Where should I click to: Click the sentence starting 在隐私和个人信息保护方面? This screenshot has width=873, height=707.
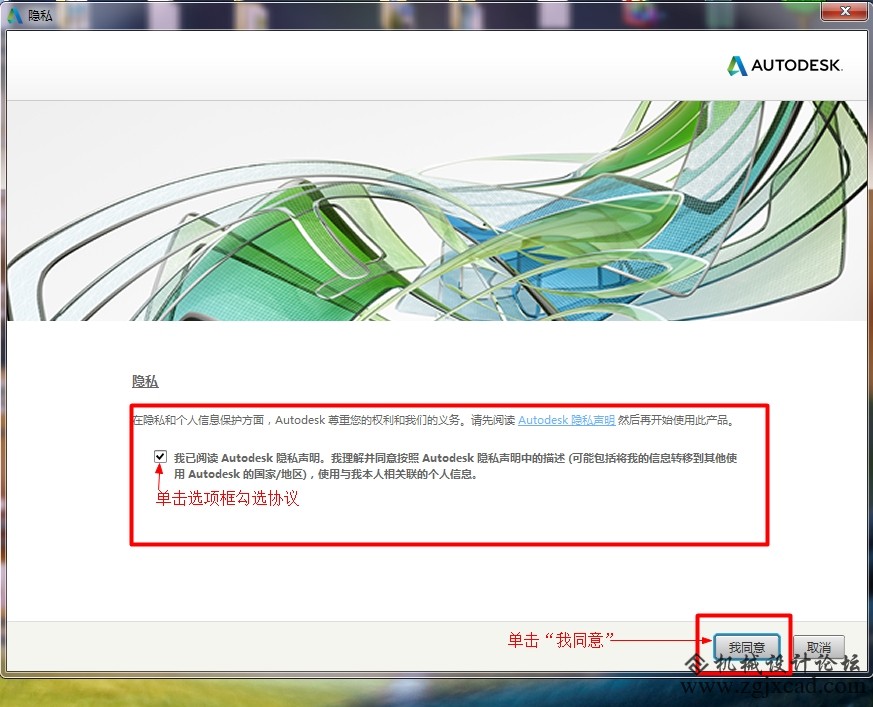[x=434, y=420]
